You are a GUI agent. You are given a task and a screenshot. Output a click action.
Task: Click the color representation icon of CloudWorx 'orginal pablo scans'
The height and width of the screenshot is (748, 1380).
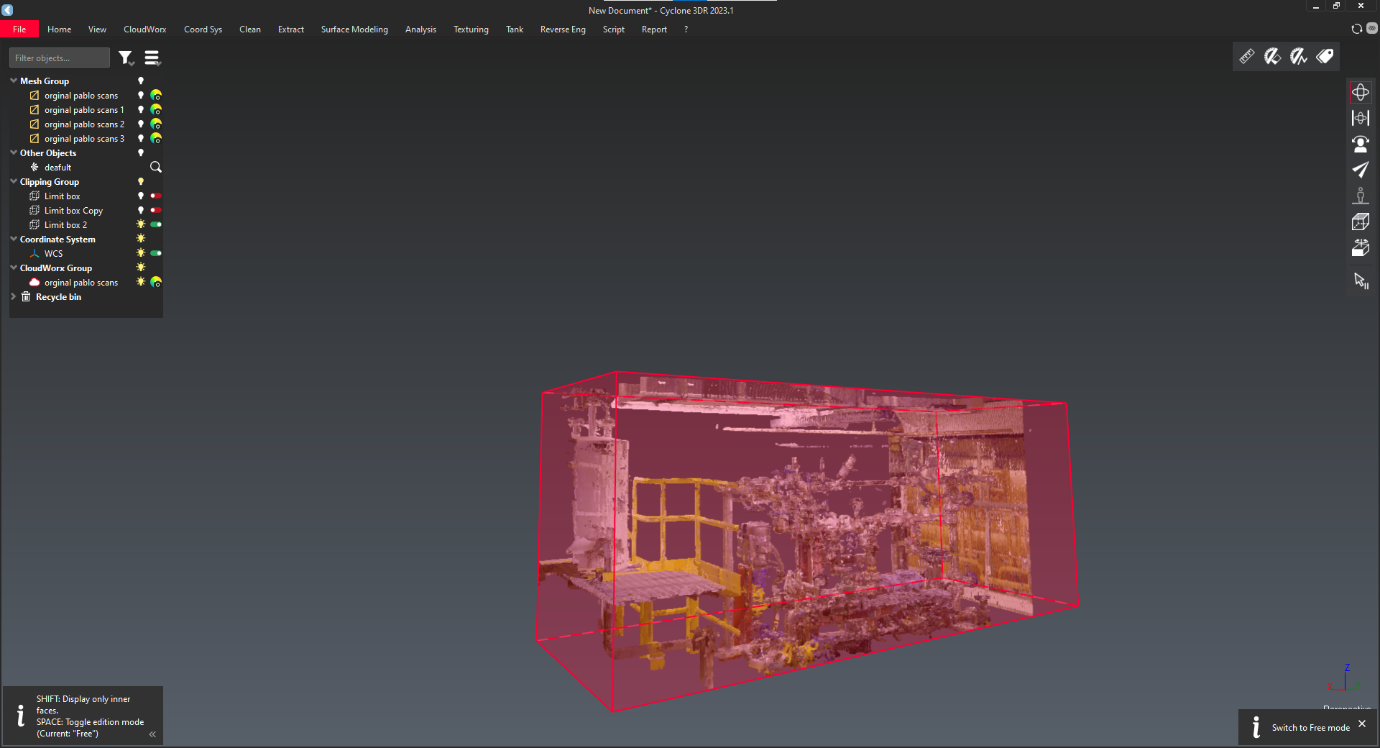pos(156,282)
